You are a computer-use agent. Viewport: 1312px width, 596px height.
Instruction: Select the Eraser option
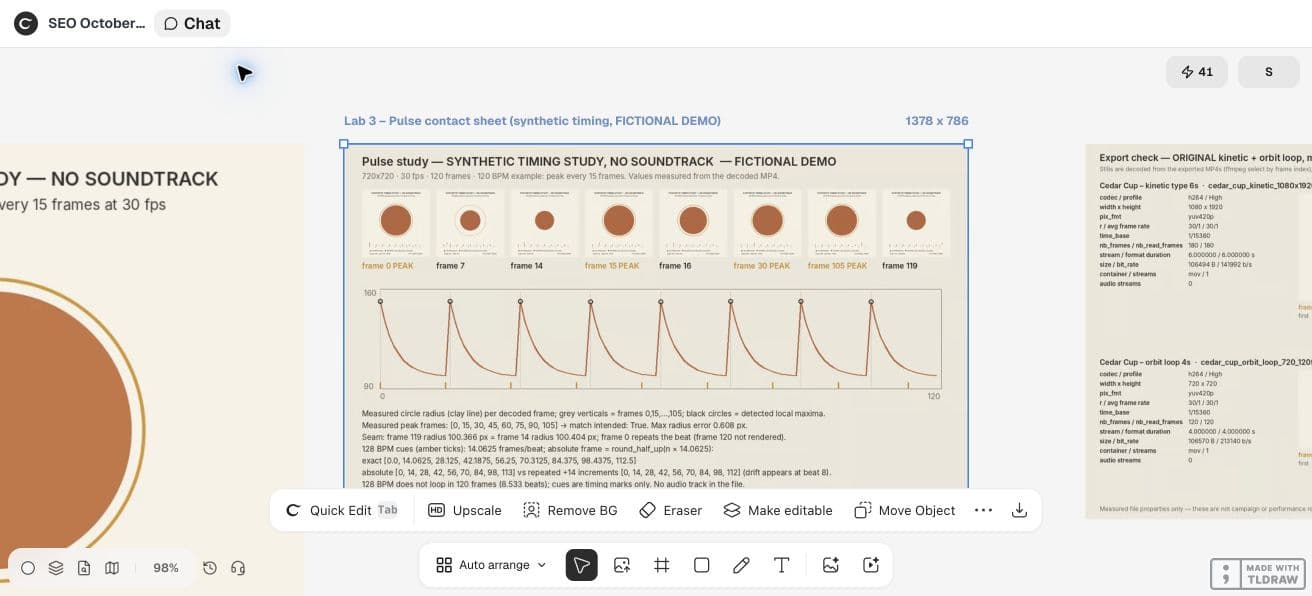(x=671, y=510)
